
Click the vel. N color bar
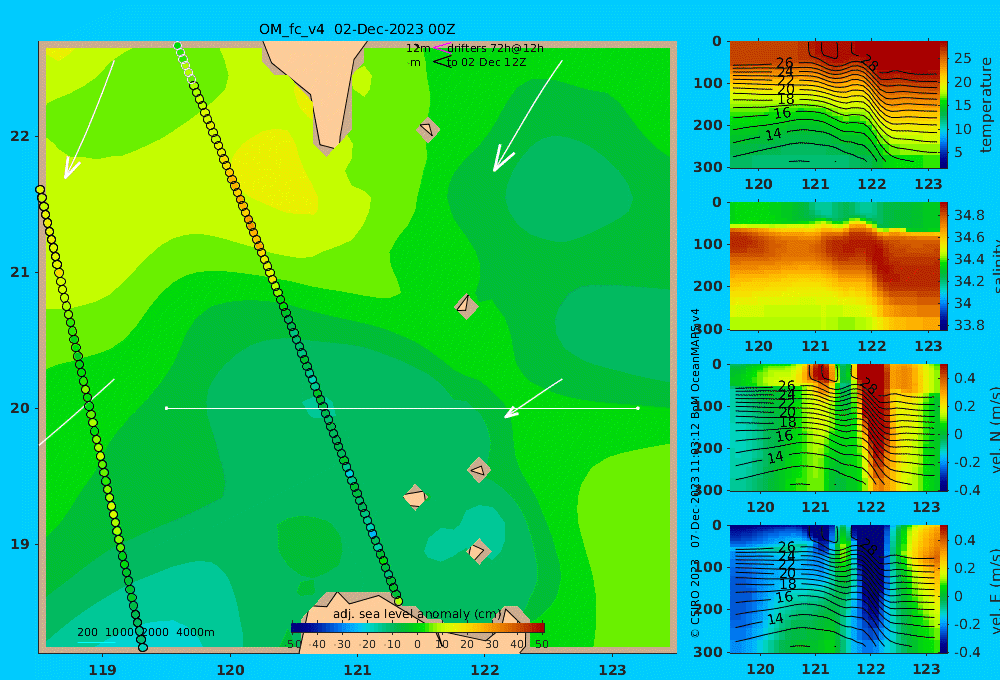[944, 427]
